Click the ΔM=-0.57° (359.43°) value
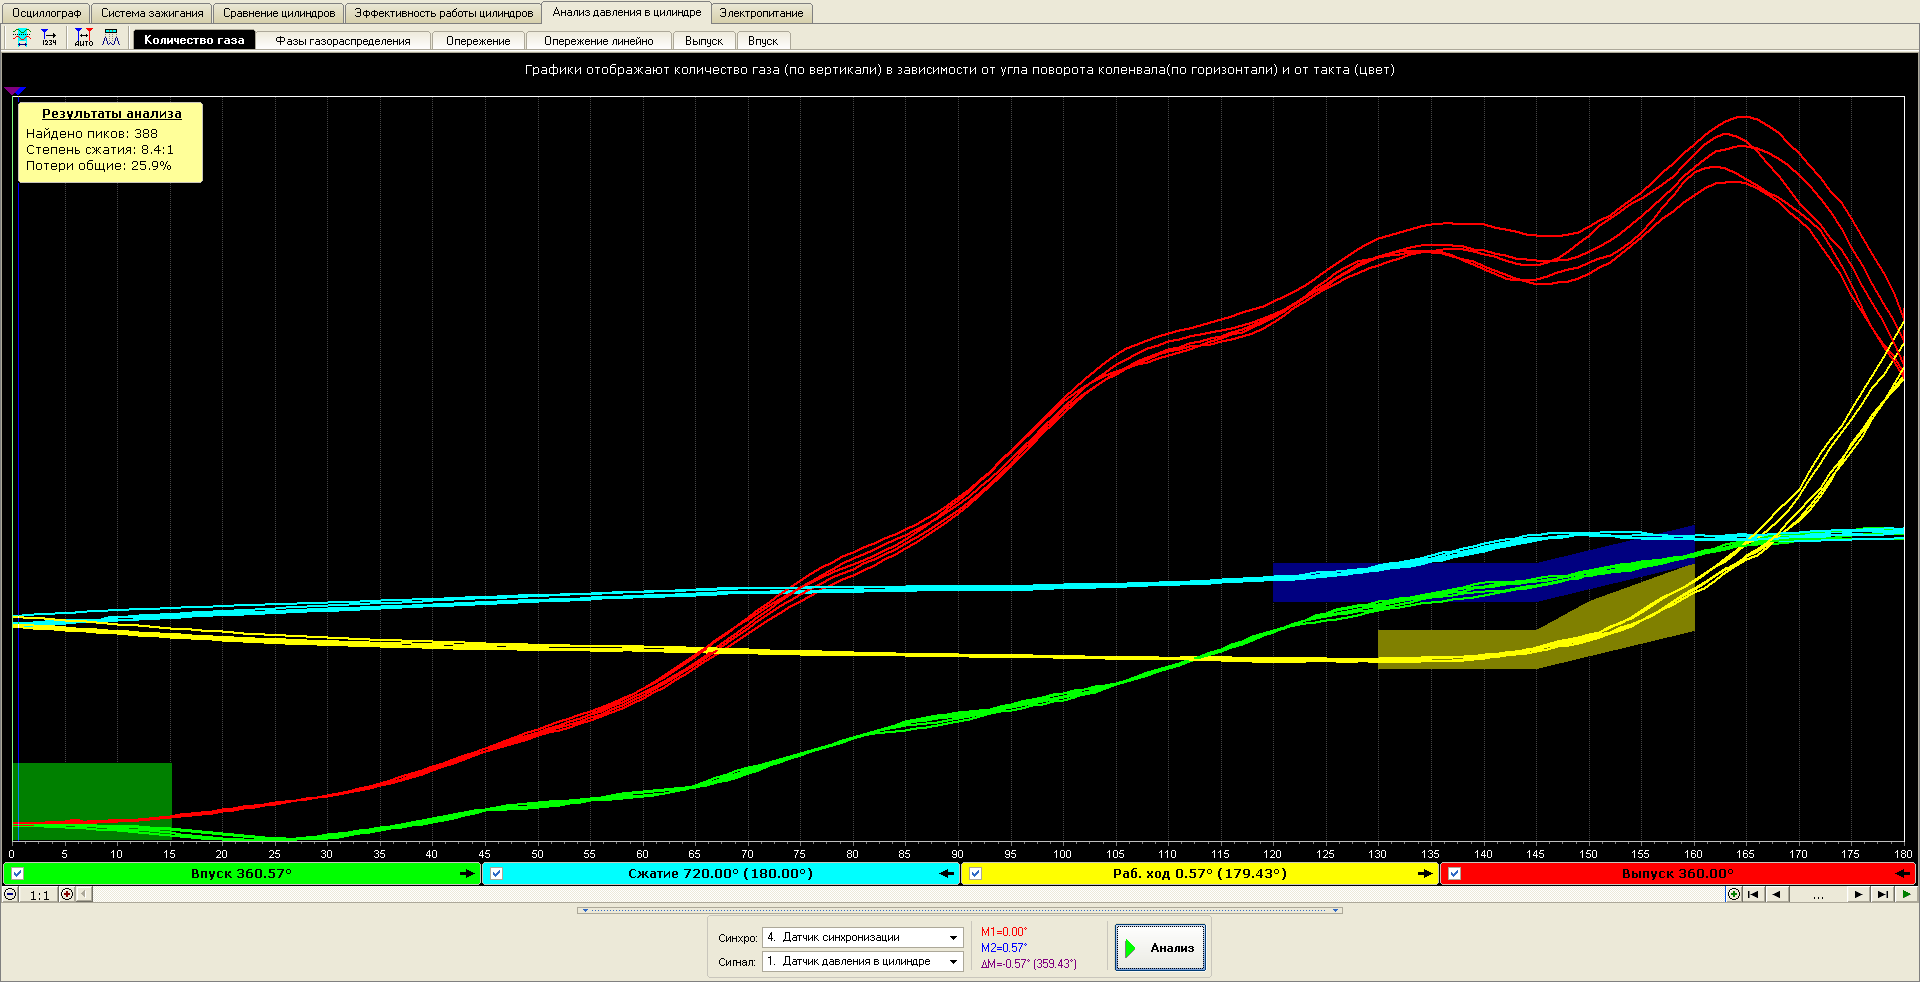1920x982 pixels. pos(1029,964)
